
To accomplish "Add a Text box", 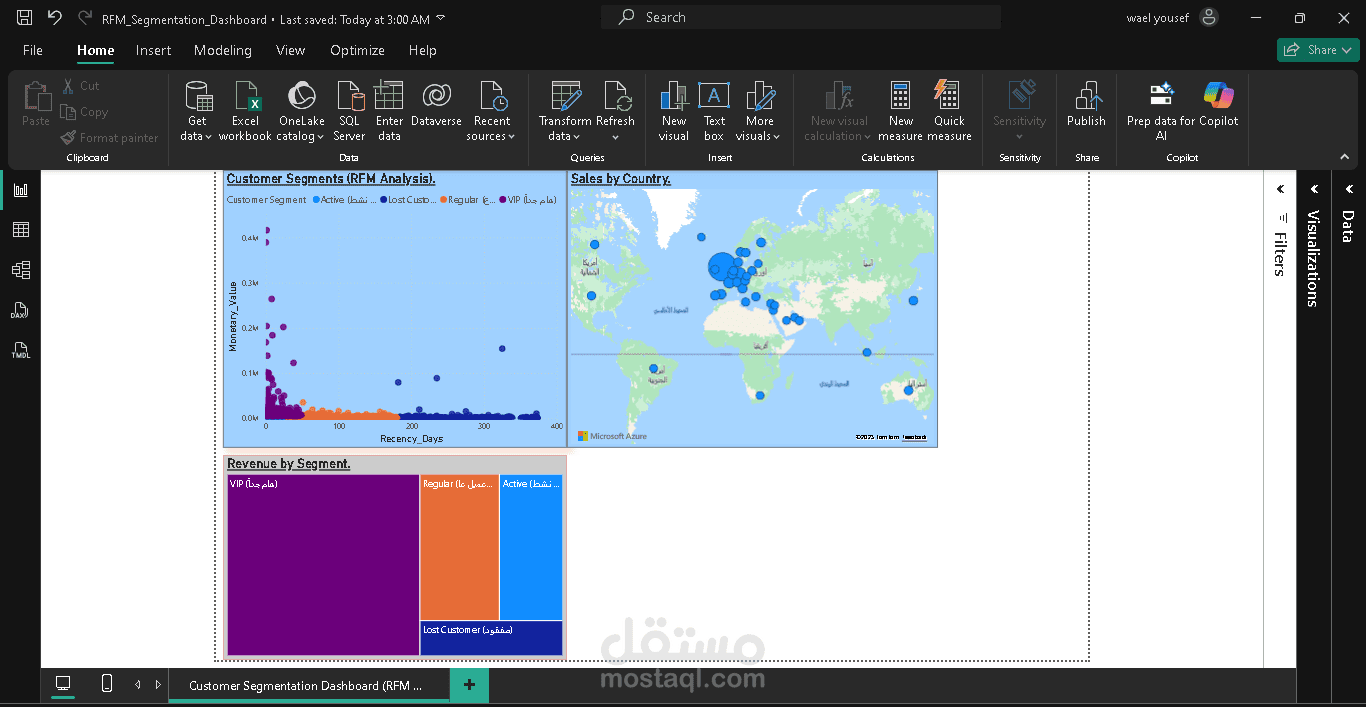I will tap(713, 111).
